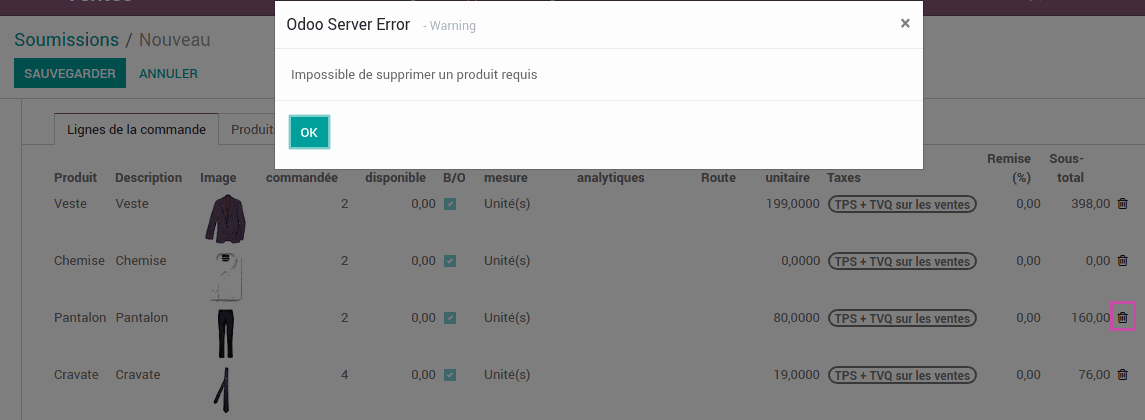Toggle B/O checkbox for Chemise
Screen dimensions: 1145x420
pyautogui.click(x=450, y=261)
